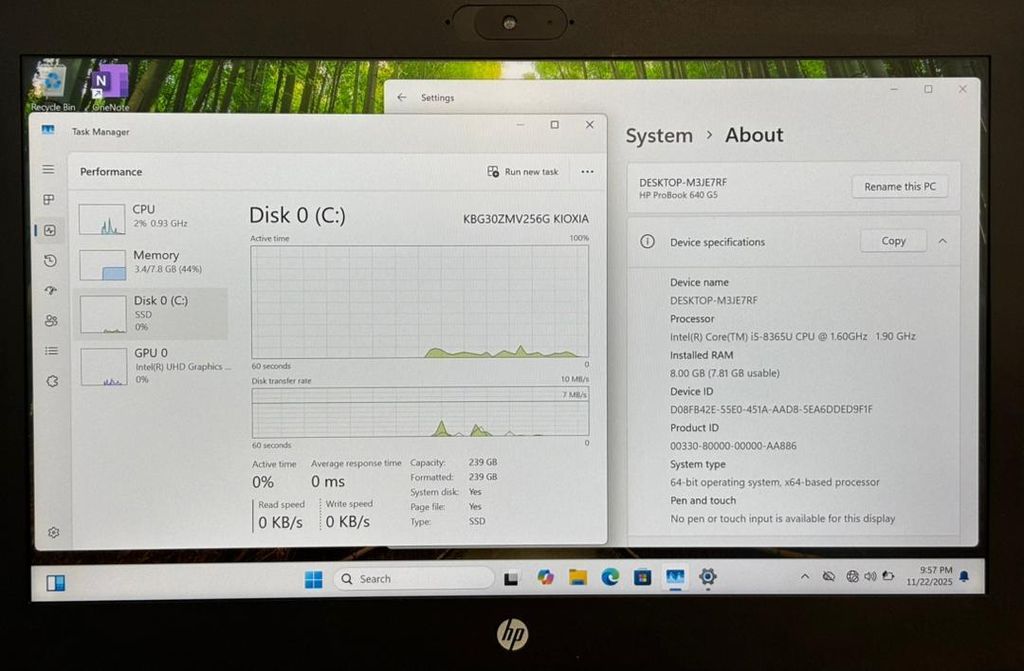
Task: Open Processes page in Task Manager sidebar
Action: (49, 200)
